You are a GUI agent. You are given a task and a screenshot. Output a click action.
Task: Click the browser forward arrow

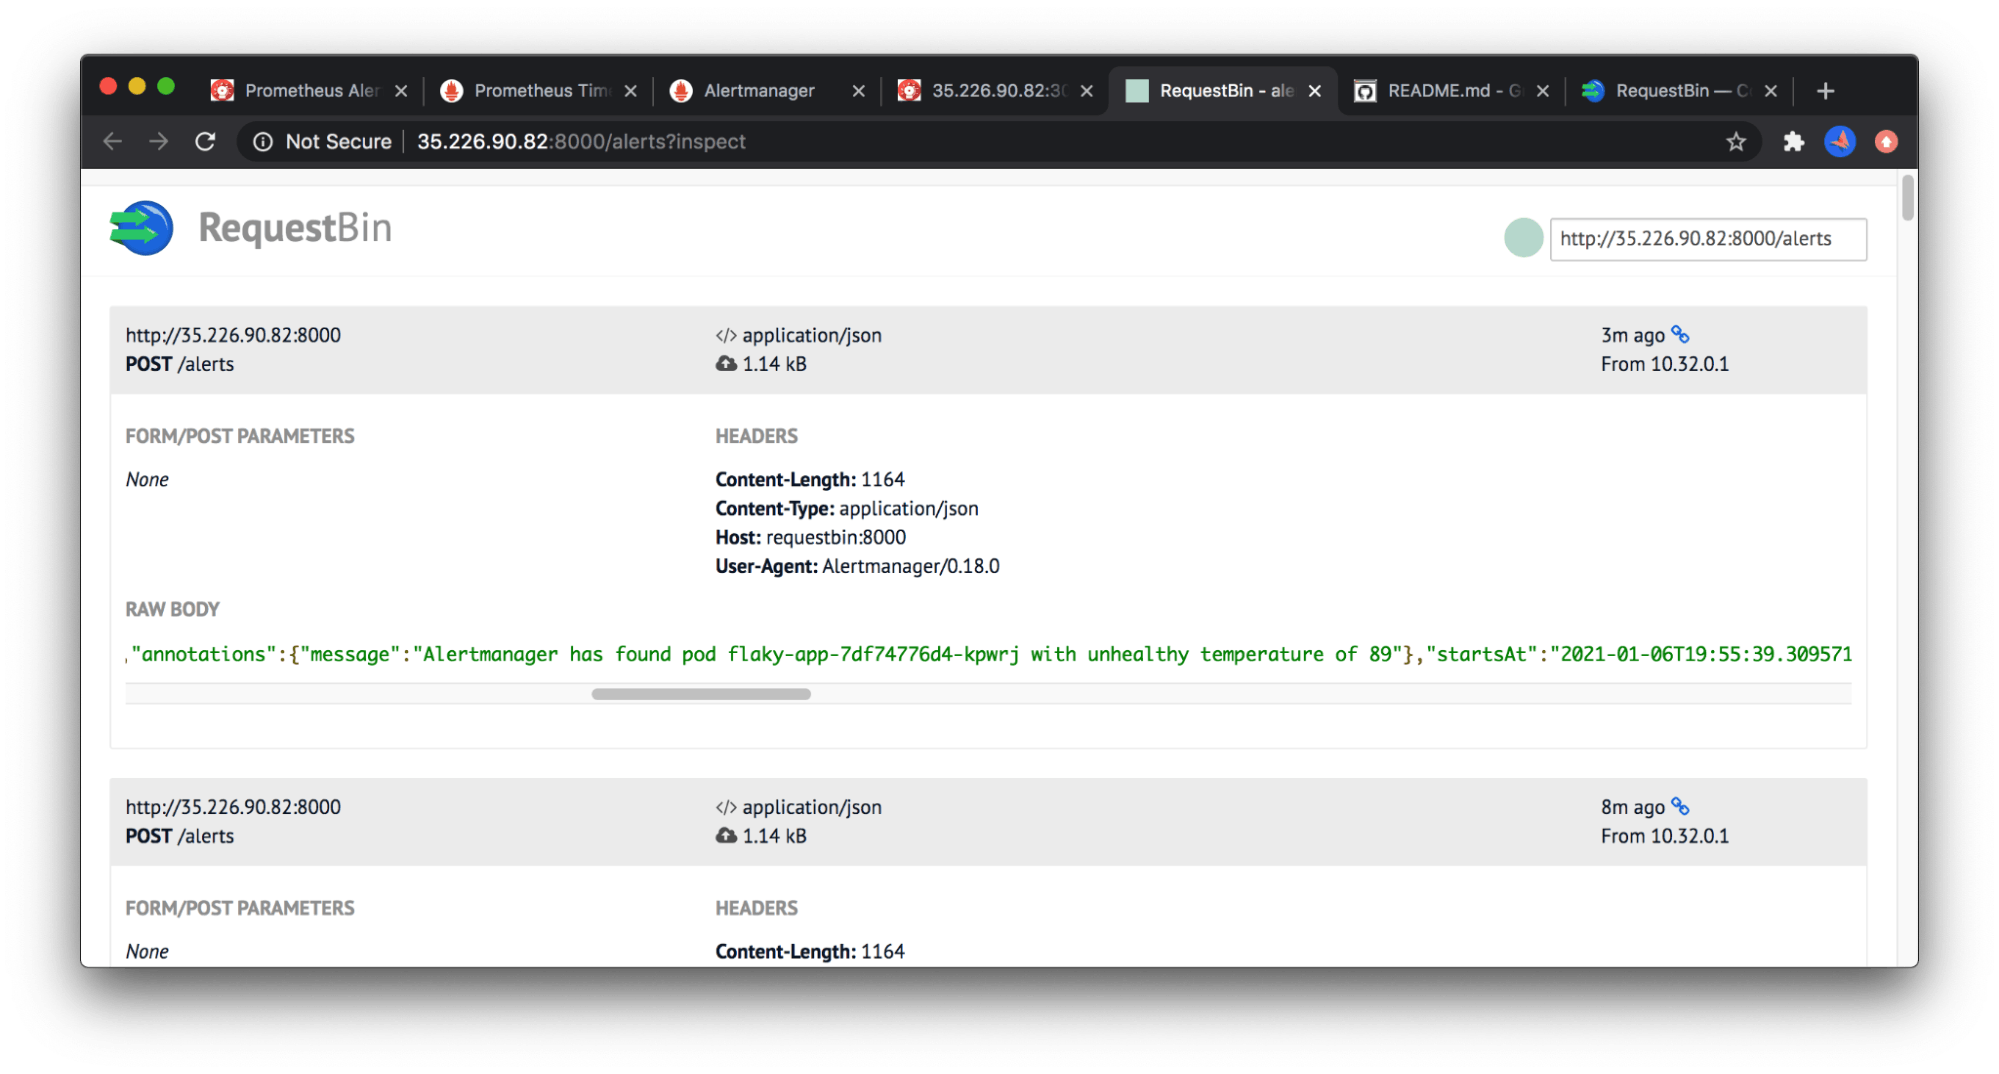click(159, 142)
